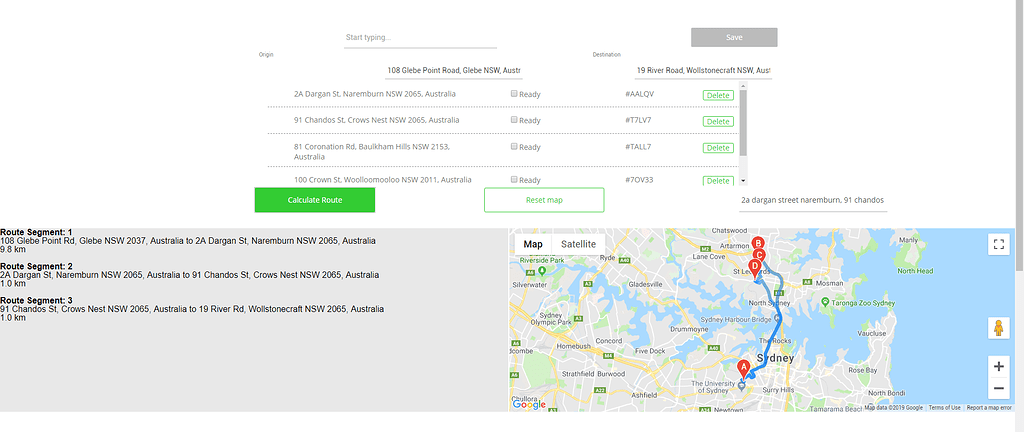The image size is (1024, 432).
Task: Click the Taronga Zoo Sydney map pin
Action: (825, 301)
